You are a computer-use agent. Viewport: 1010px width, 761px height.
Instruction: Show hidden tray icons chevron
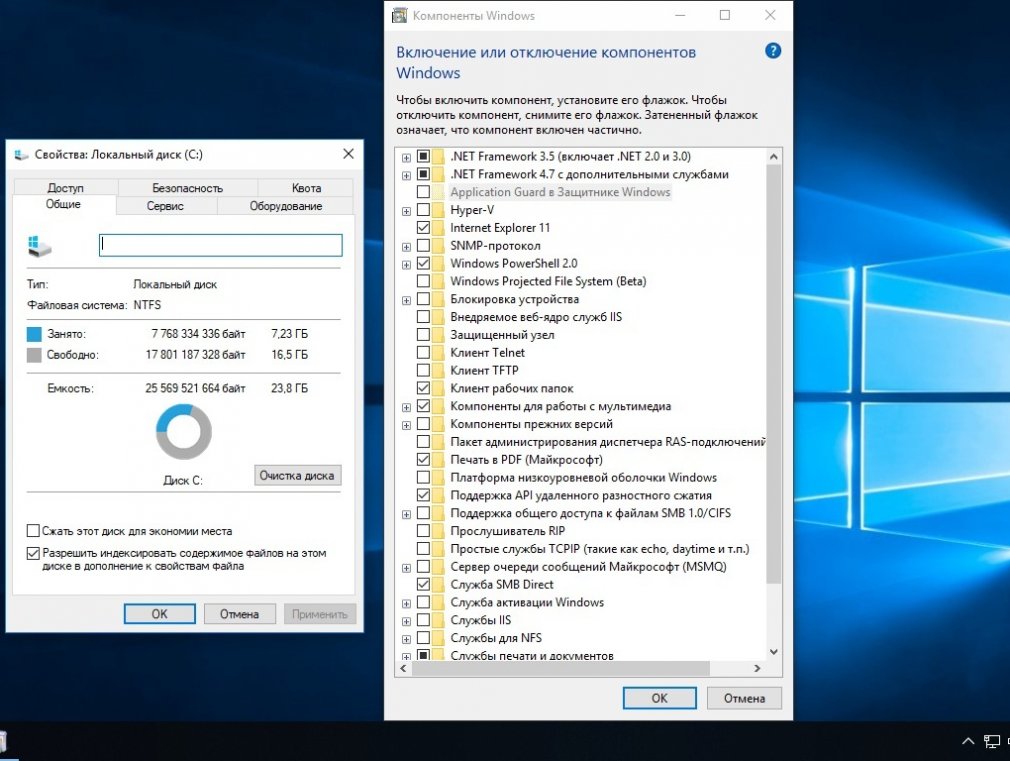point(967,741)
